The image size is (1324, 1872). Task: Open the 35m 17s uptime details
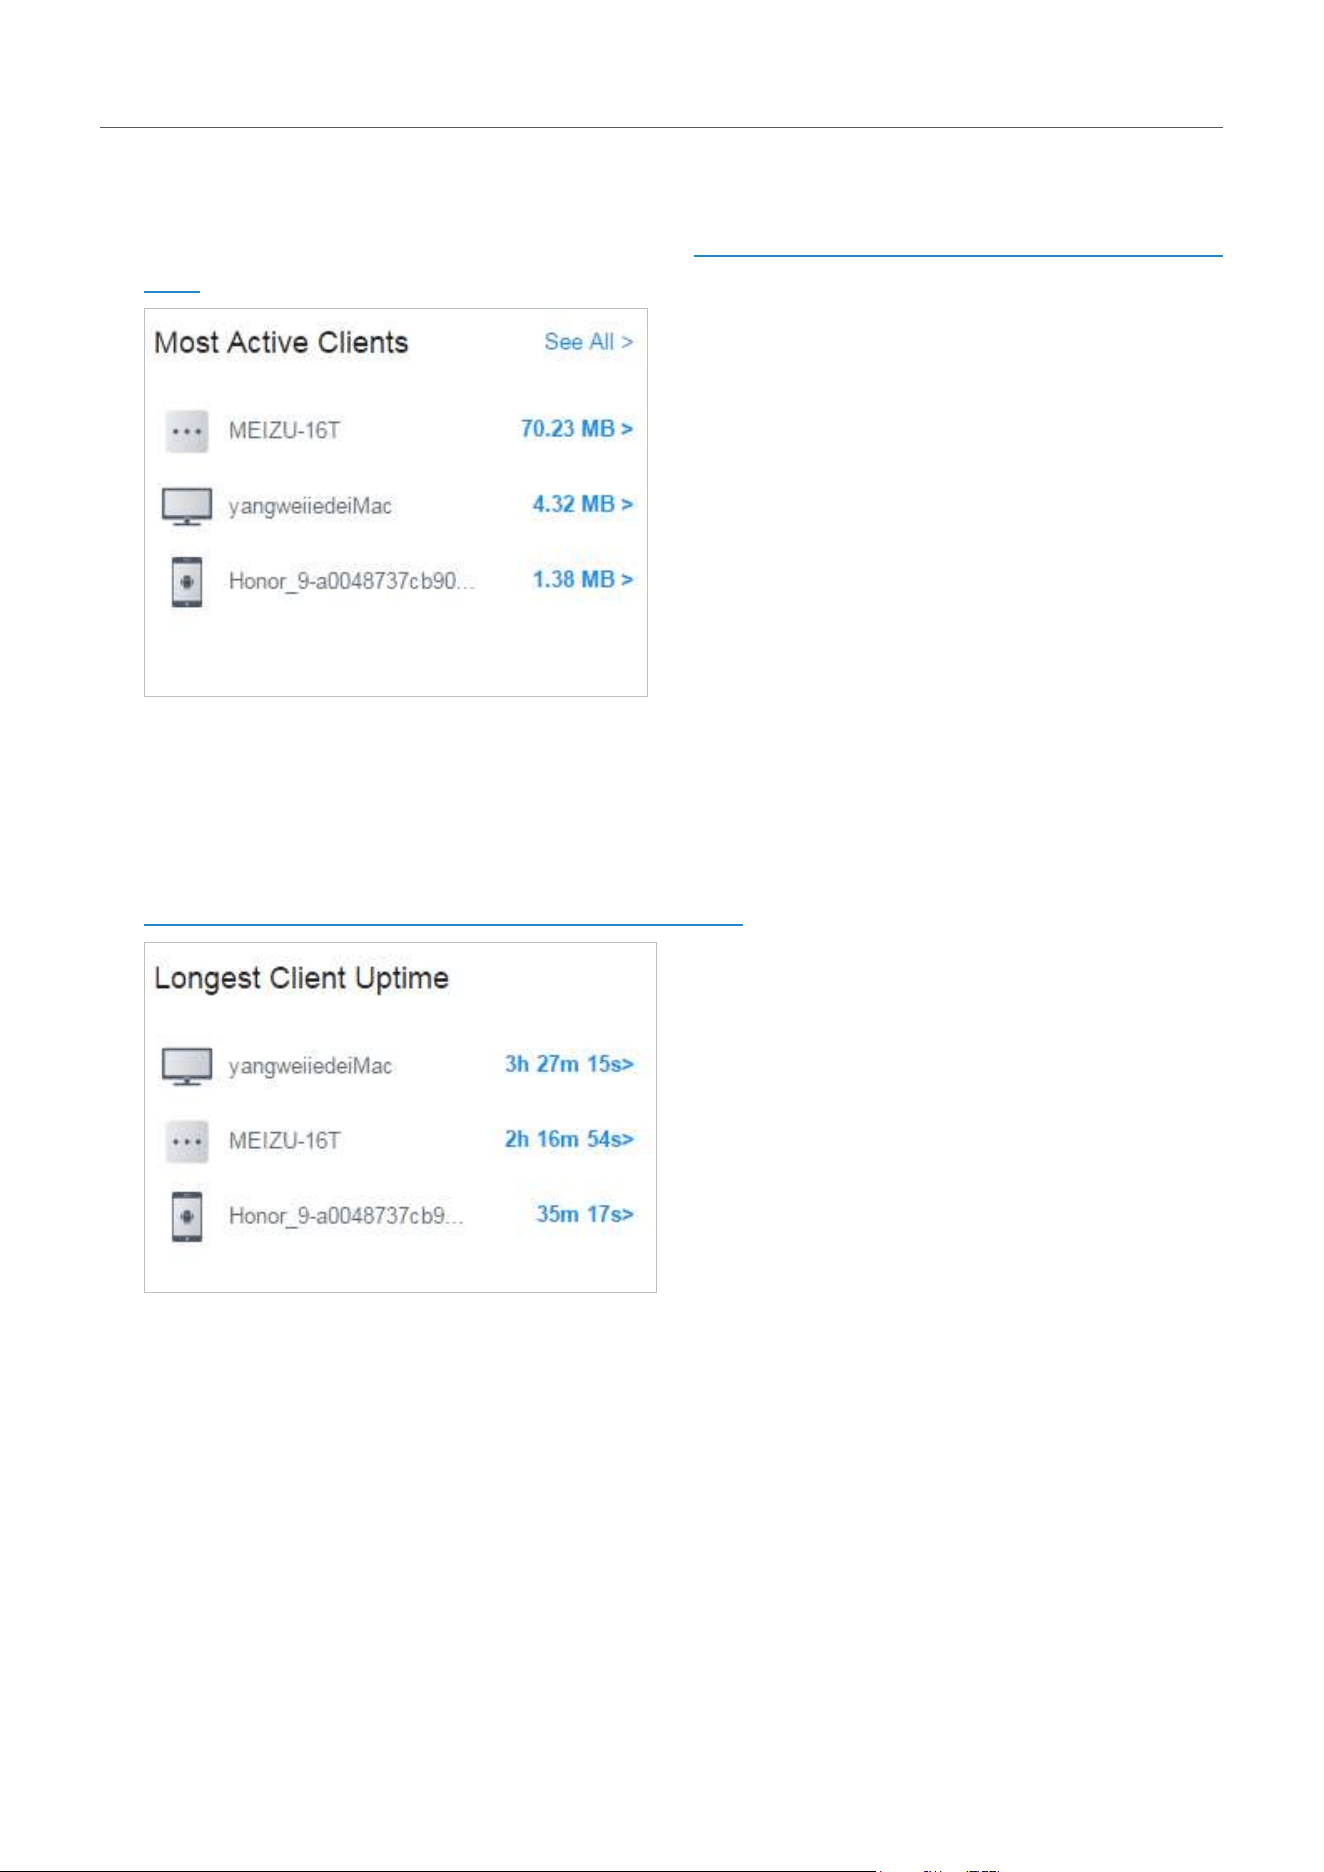click(585, 1214)
